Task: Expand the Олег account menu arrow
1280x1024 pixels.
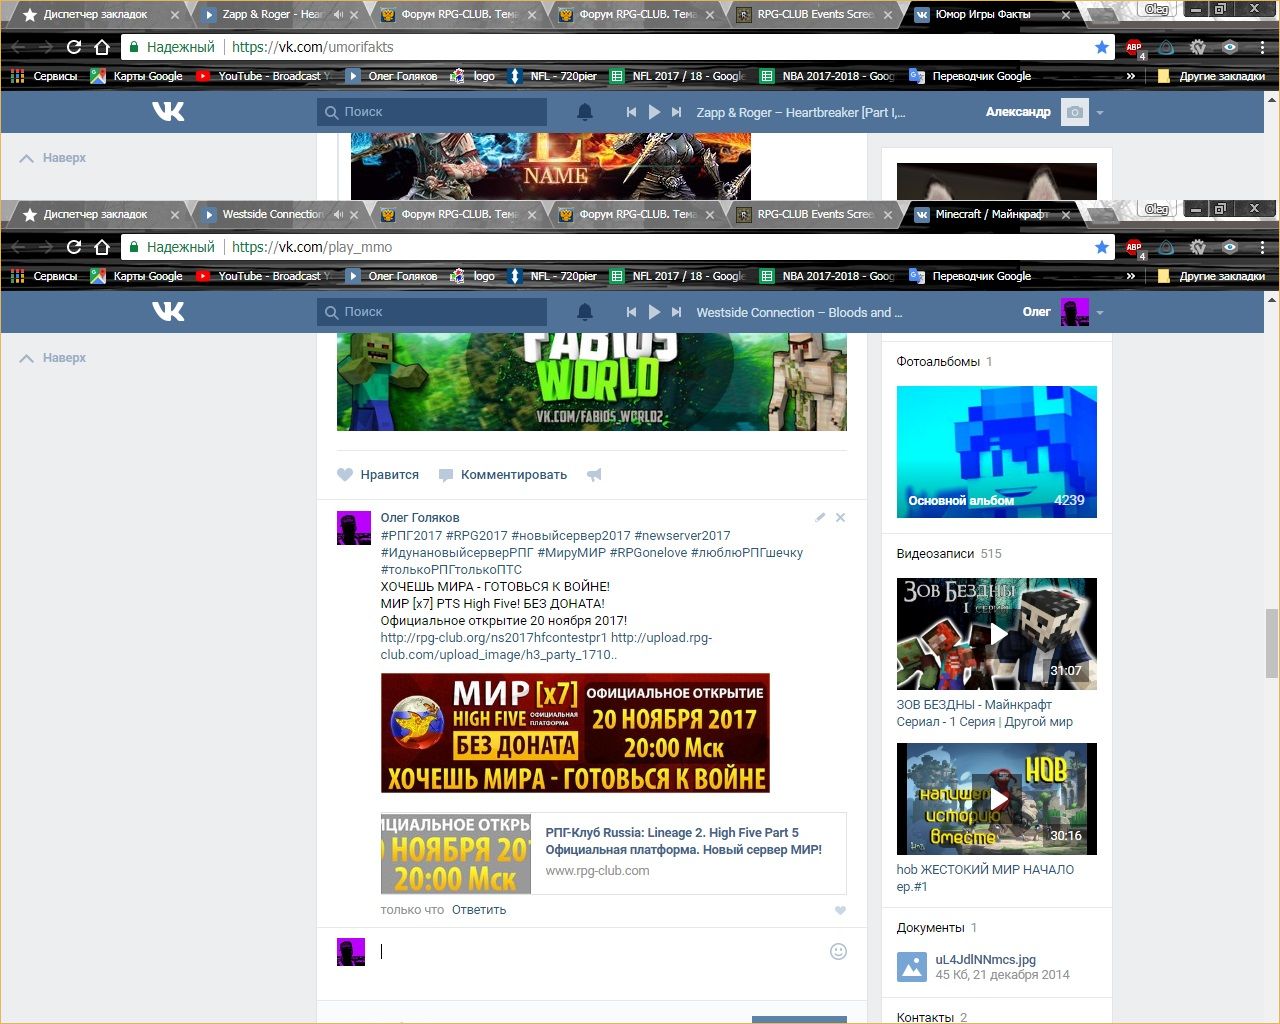Action: click(1100, 312)
